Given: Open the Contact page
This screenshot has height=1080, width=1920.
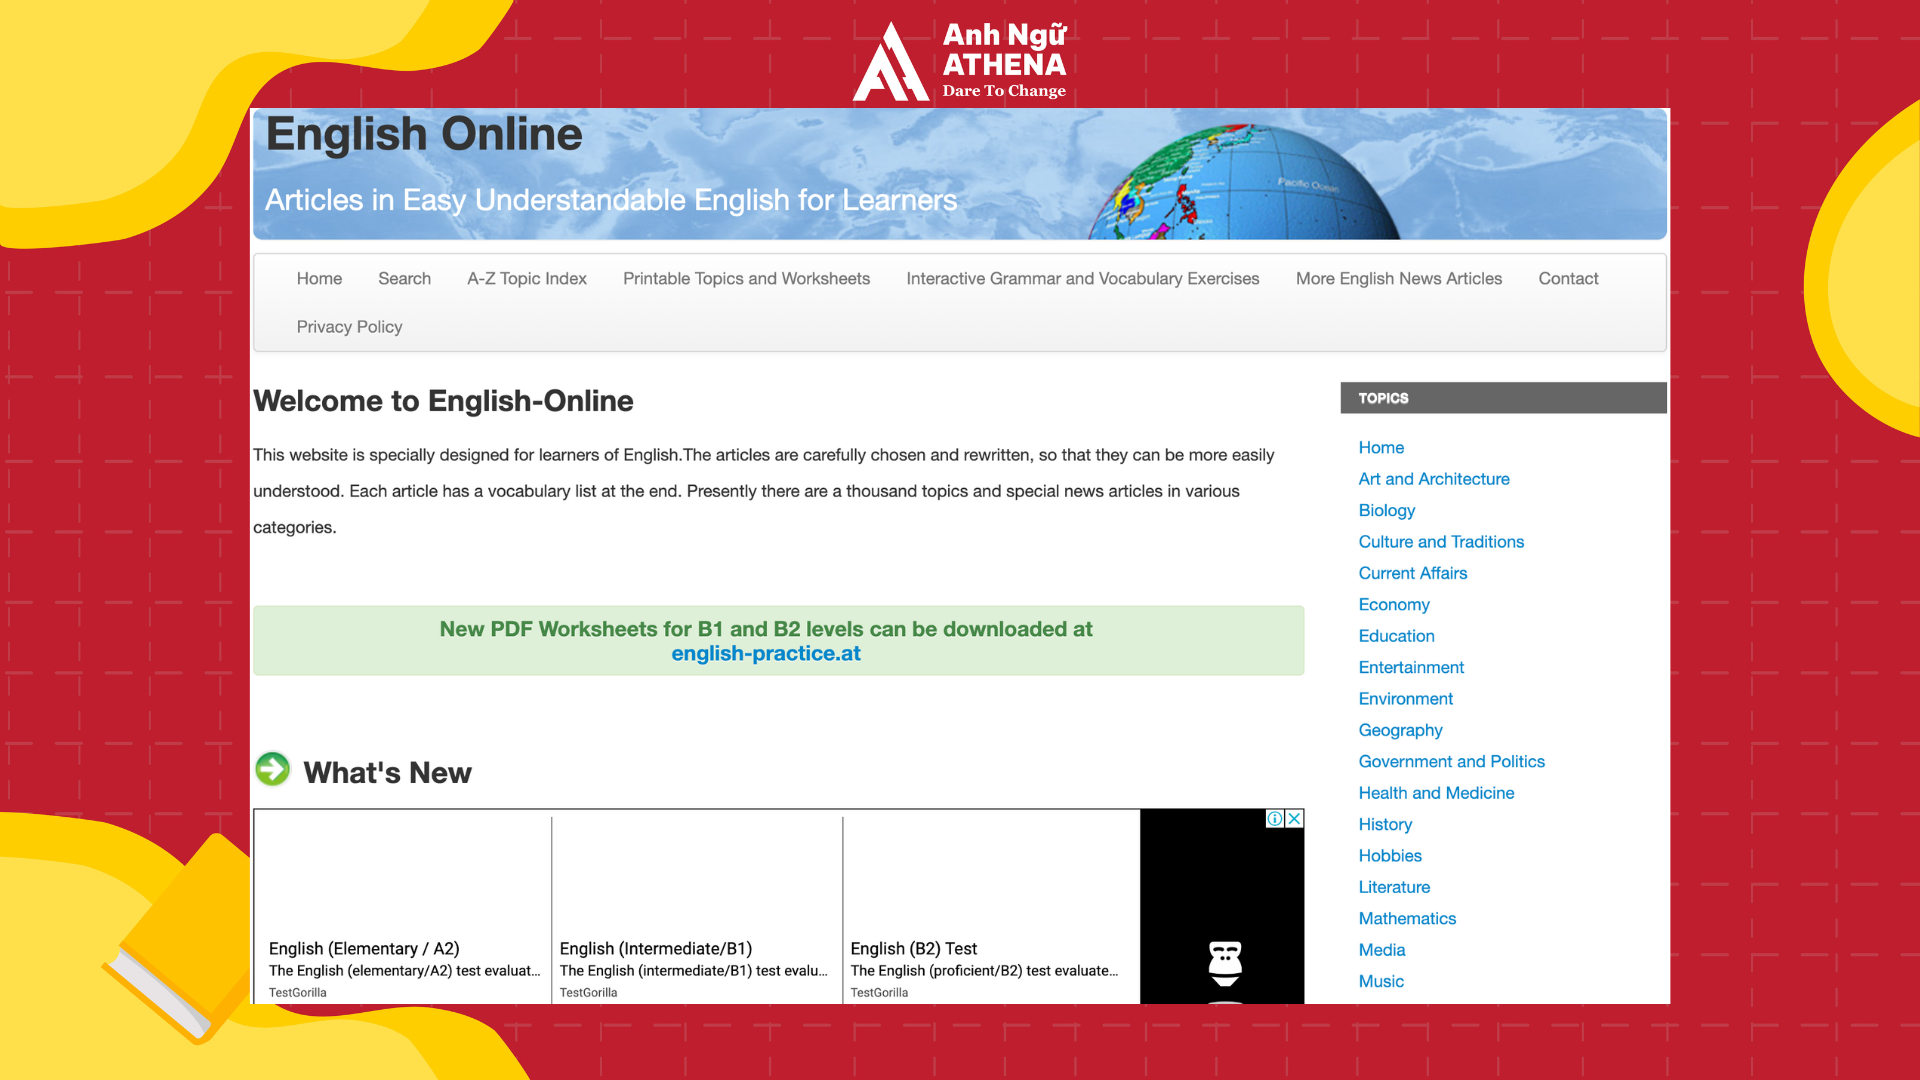Looking at the screenshot, I should pyautogui.click(x=1567, y=278).
